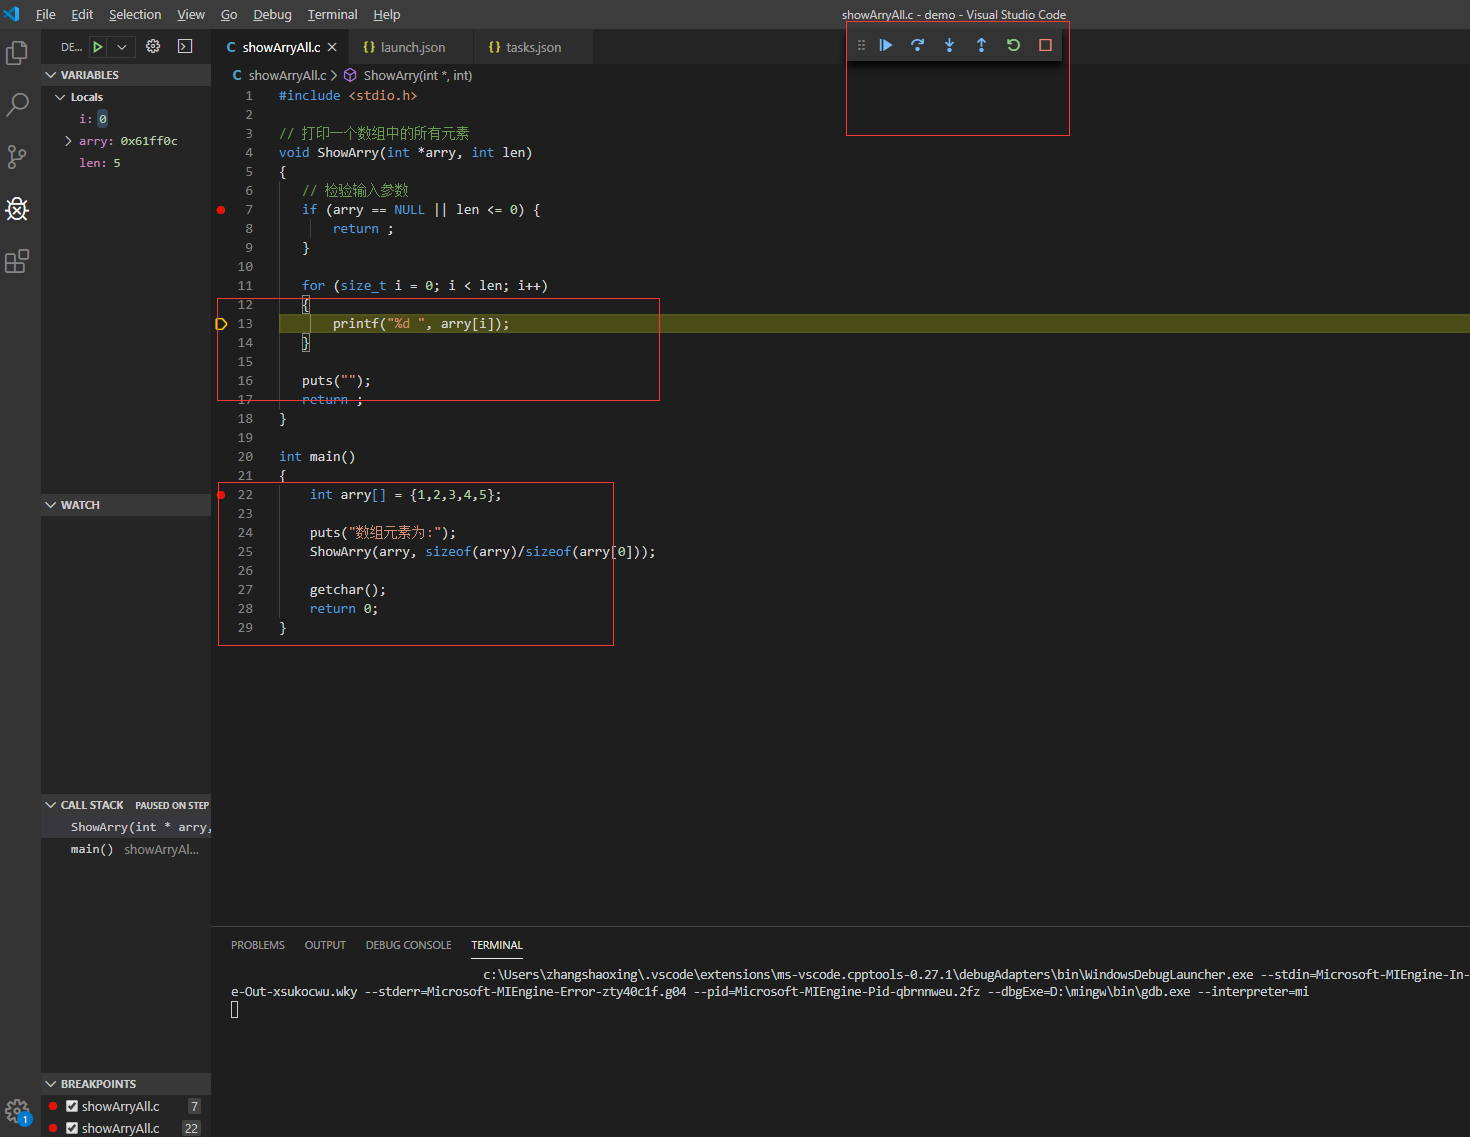
Task: Open the Edit menu
Action: click(82, 15)
